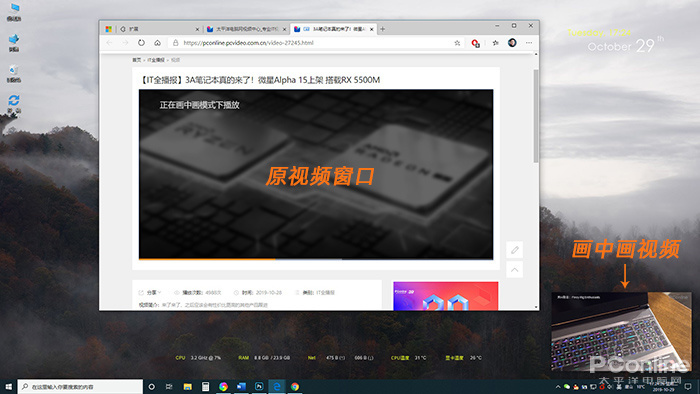
Task: Show hidden system tray icons
Action: click(558, 386)
